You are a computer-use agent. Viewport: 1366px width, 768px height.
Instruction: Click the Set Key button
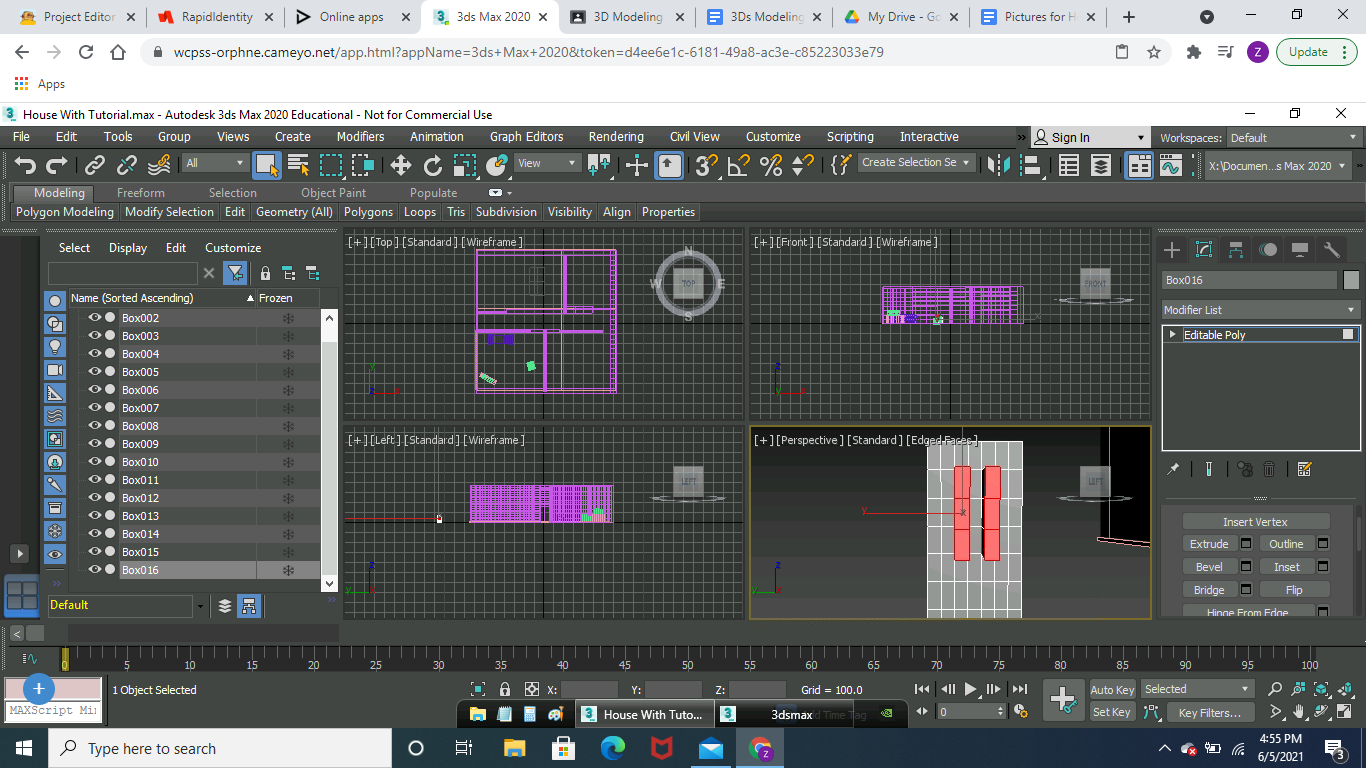tap(1112, 712)
